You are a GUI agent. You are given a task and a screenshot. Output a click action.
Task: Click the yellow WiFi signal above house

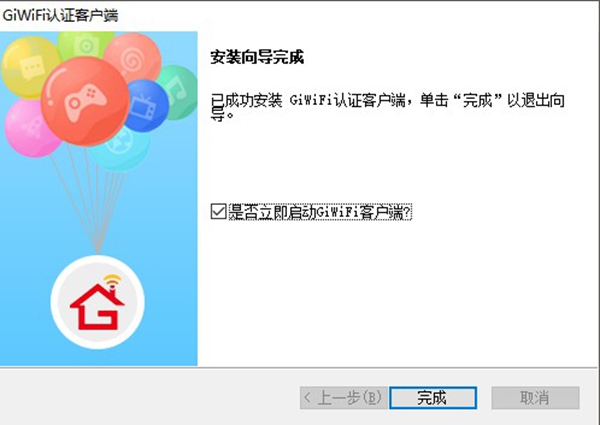(111, 280)
